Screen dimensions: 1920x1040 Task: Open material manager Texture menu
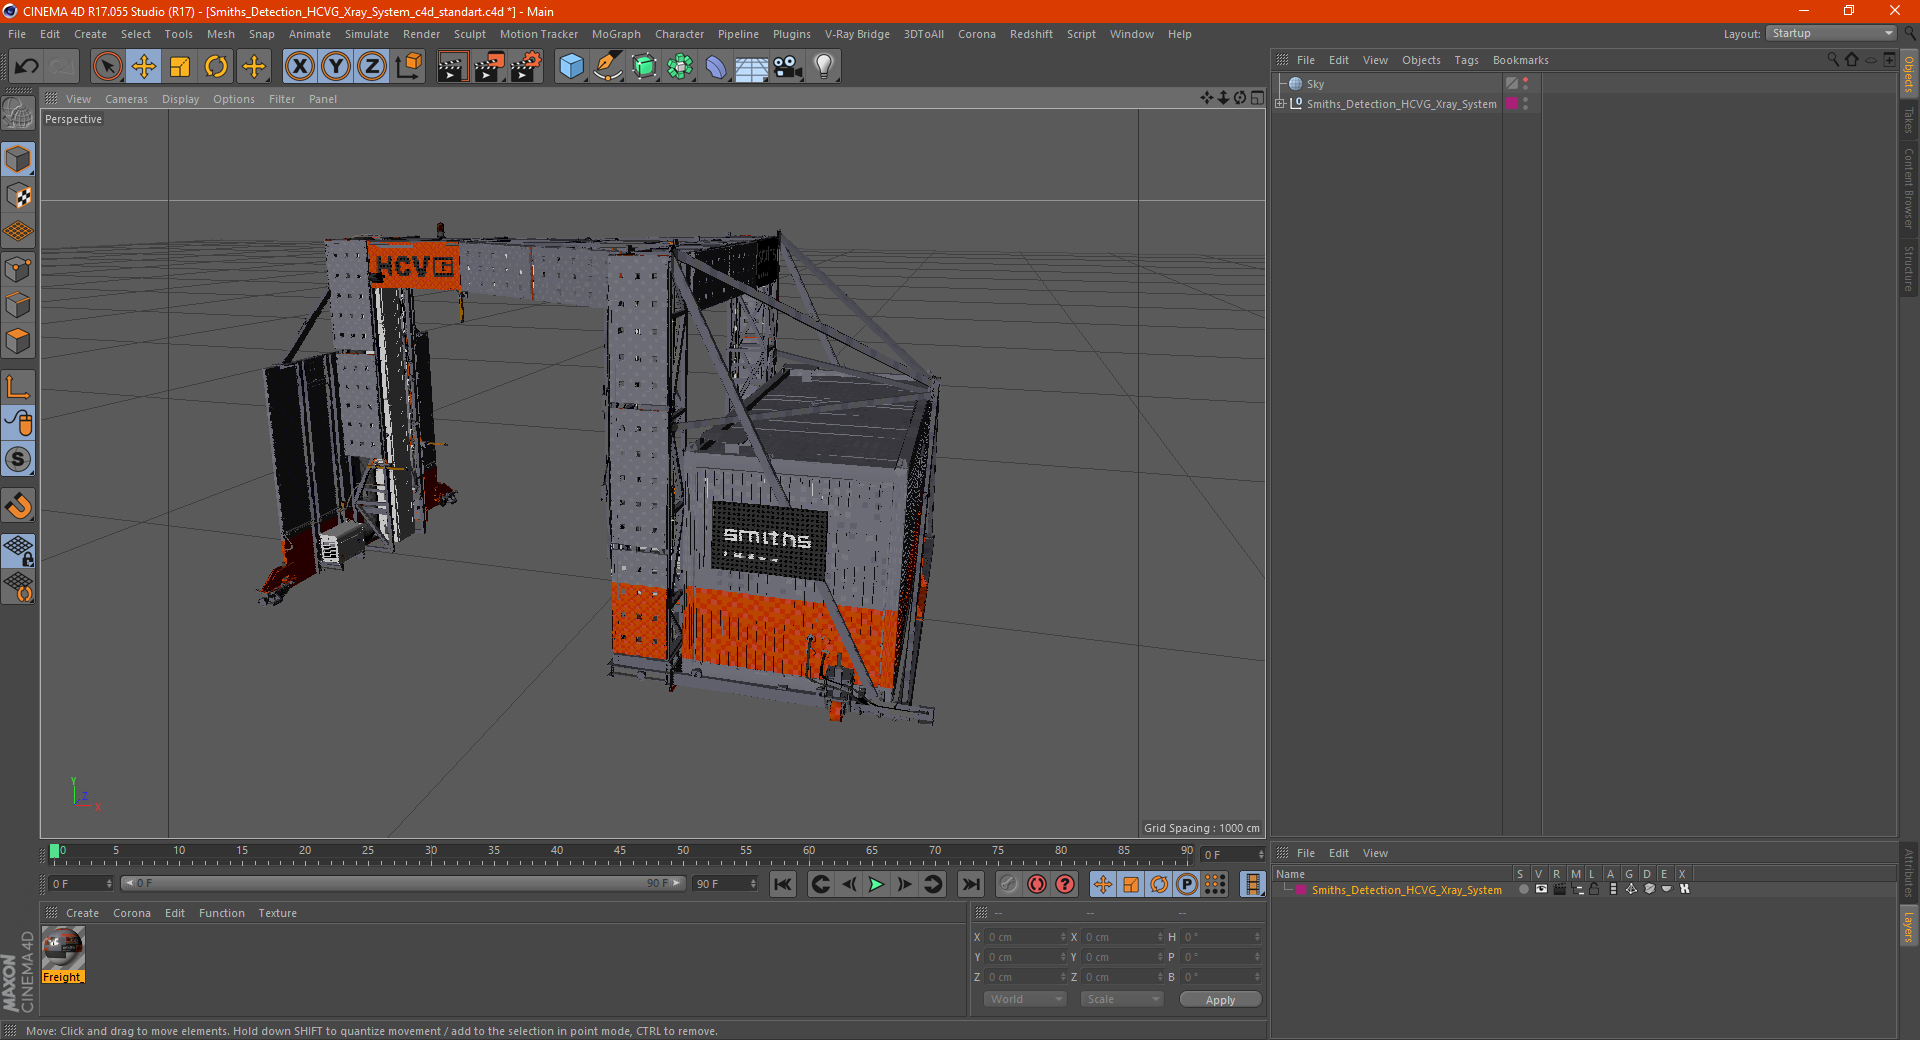tap(277, 913)
